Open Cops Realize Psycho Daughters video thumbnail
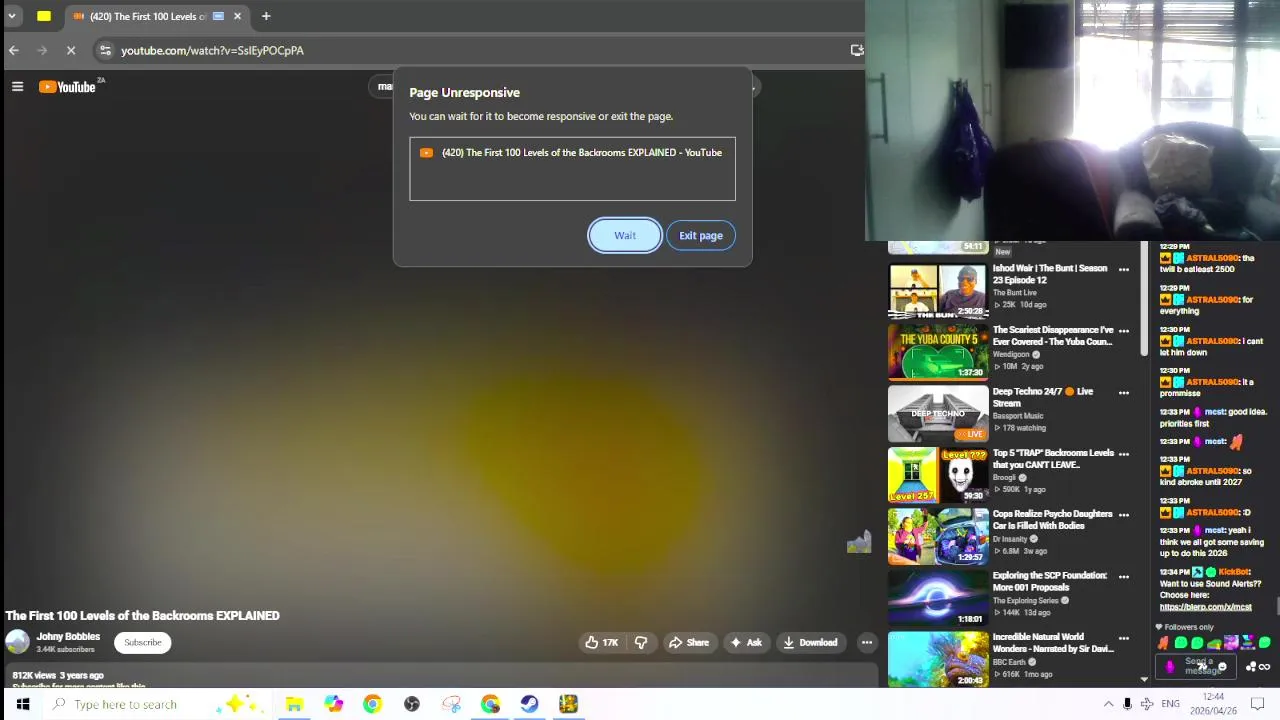 [938, 536]
